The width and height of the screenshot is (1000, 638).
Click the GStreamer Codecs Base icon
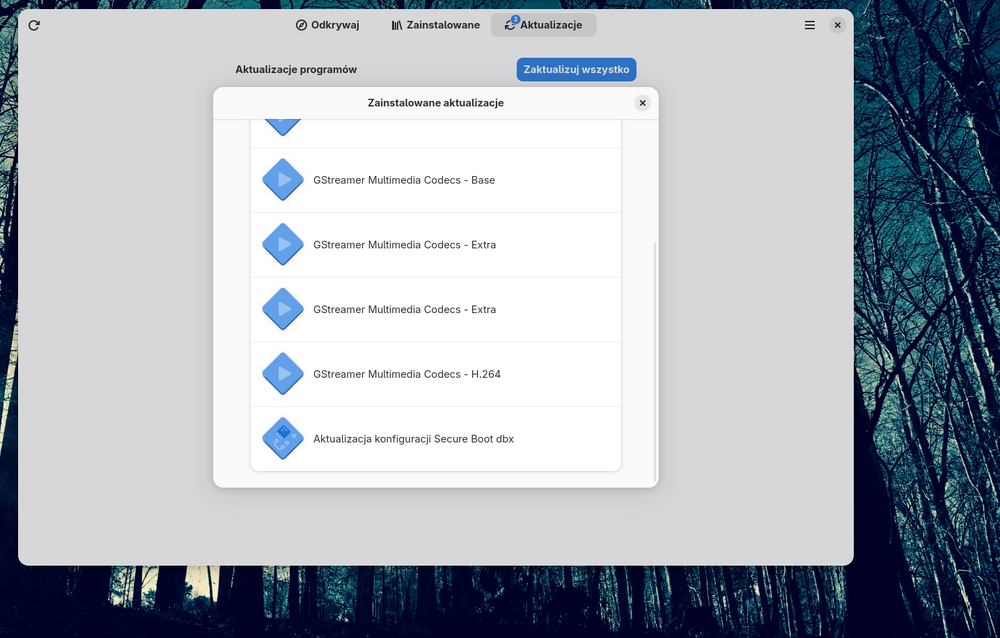click(283, 180)
